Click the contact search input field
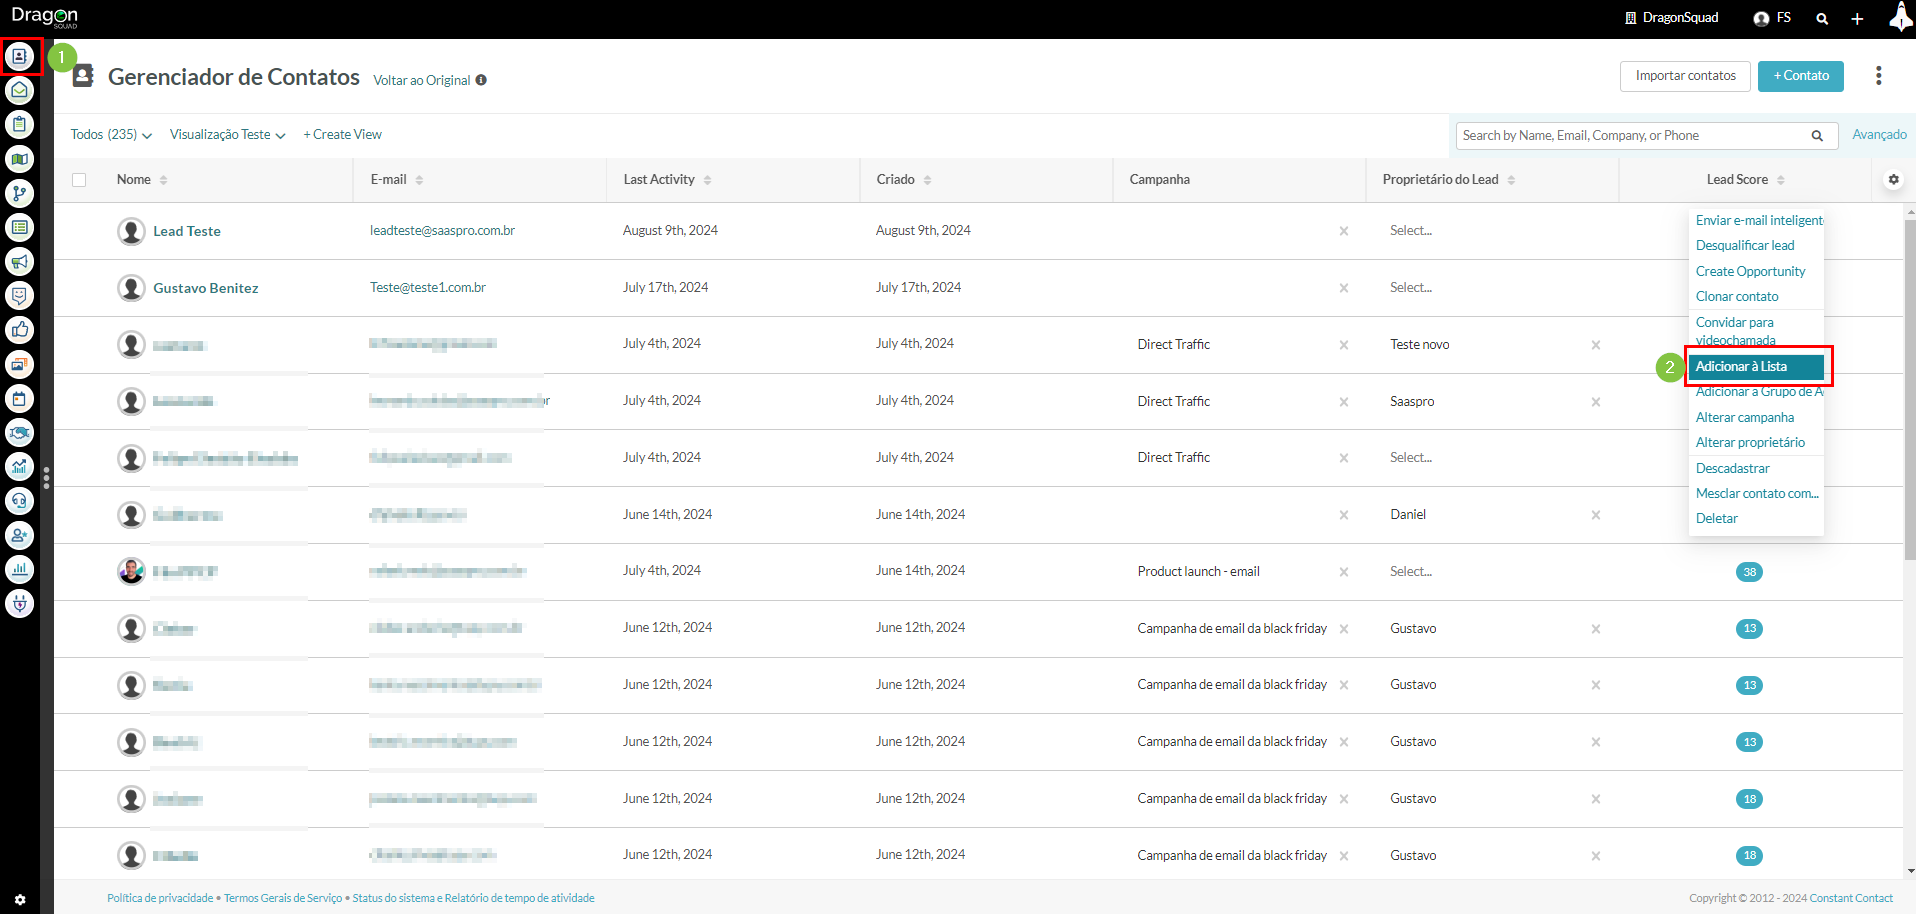Image resolution: width=1916 pixels, height=914 pixels. 1632,136
